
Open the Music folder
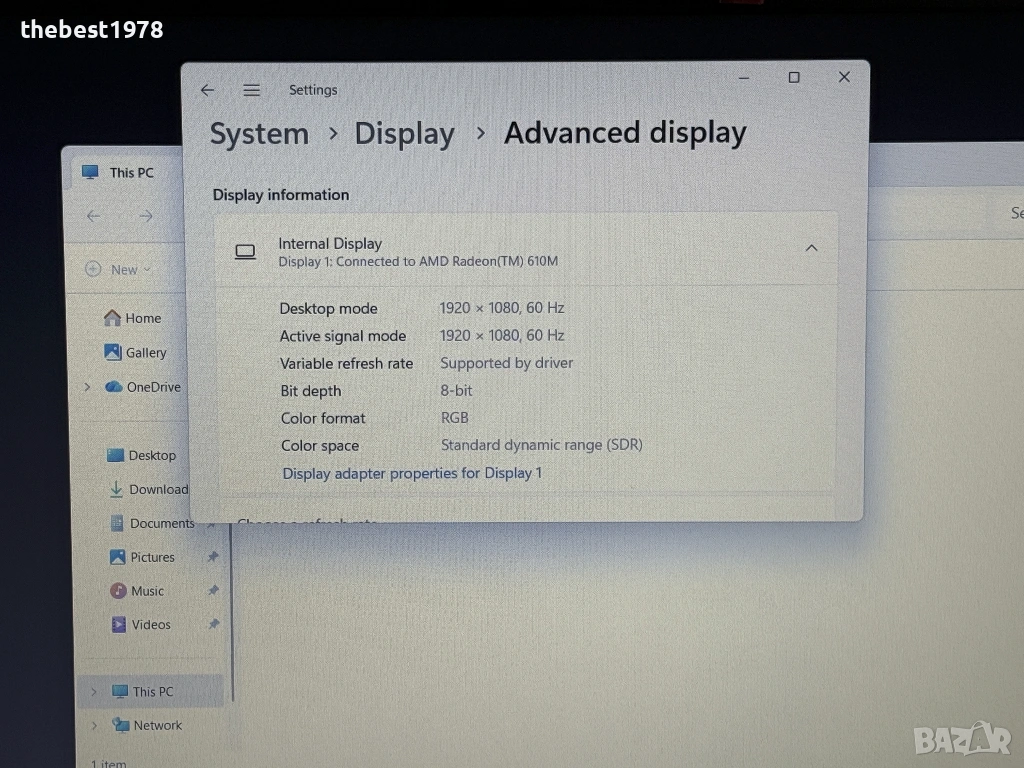pyautogui.click(x=146, y=591)
